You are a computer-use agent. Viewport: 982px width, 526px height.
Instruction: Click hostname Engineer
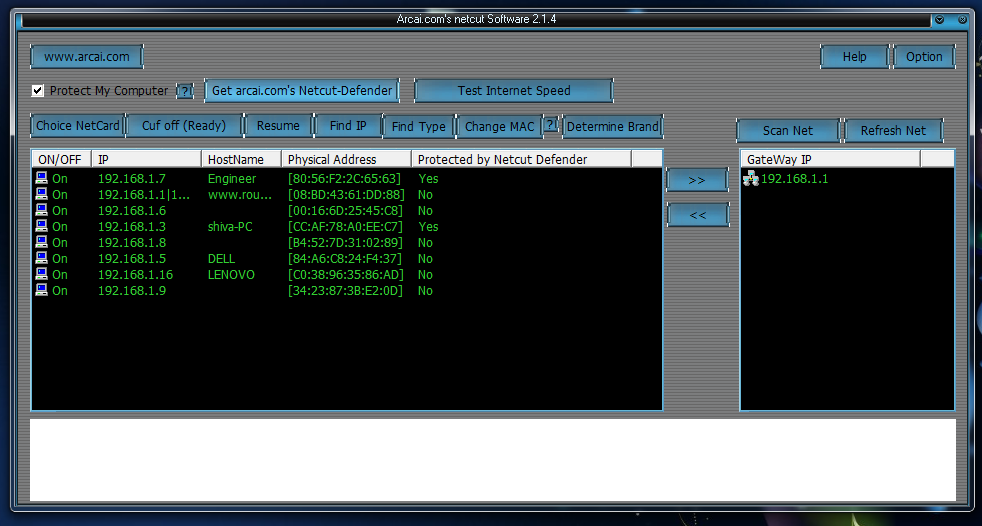point(232,178)
